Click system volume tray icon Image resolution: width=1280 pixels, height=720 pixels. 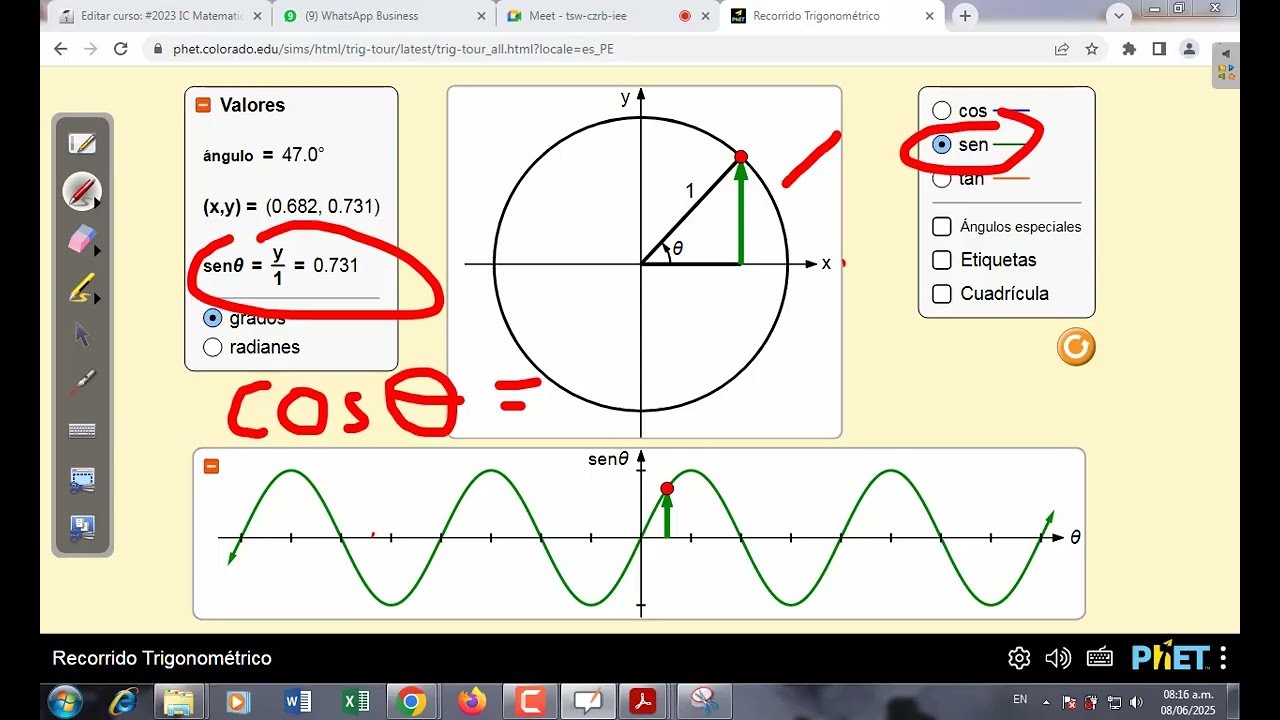pos(1136,702)
